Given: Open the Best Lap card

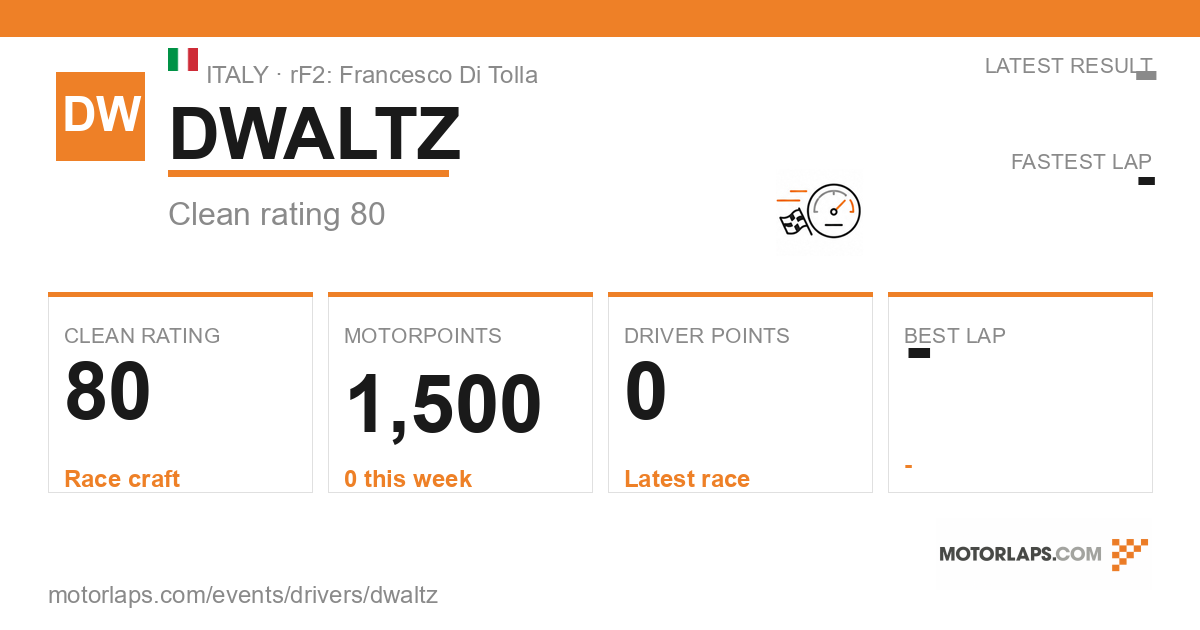Looking at the screenshot, I should (1020, 393).
